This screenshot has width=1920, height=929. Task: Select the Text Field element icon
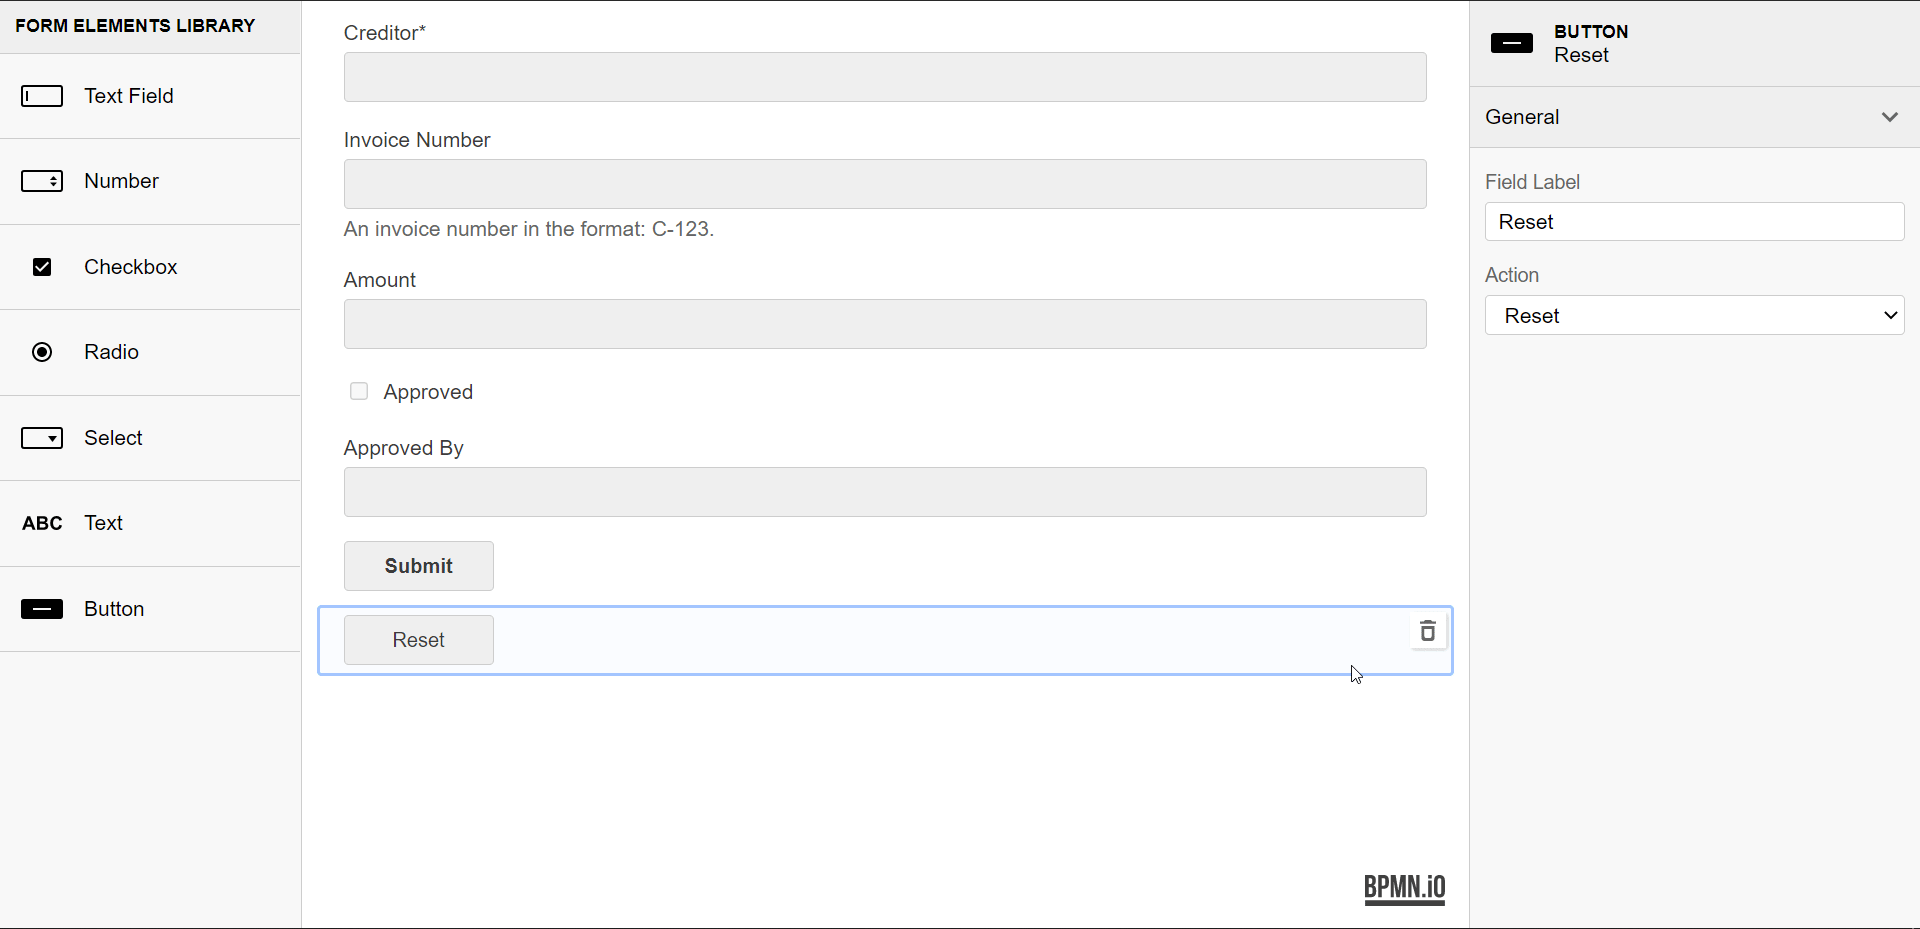(42, 96)
